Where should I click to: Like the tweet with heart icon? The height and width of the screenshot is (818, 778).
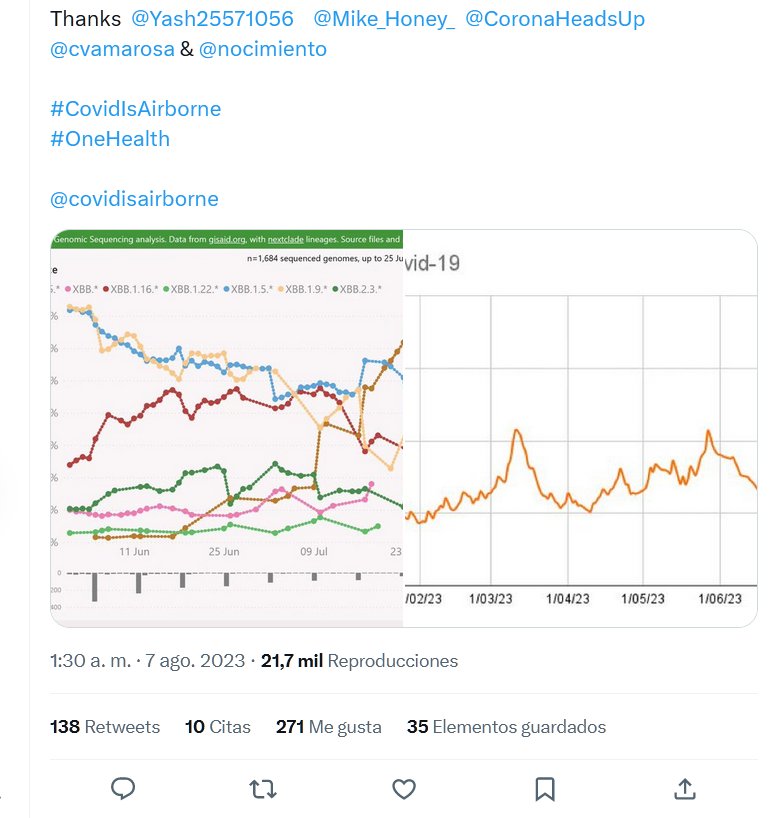coord(403,789)
